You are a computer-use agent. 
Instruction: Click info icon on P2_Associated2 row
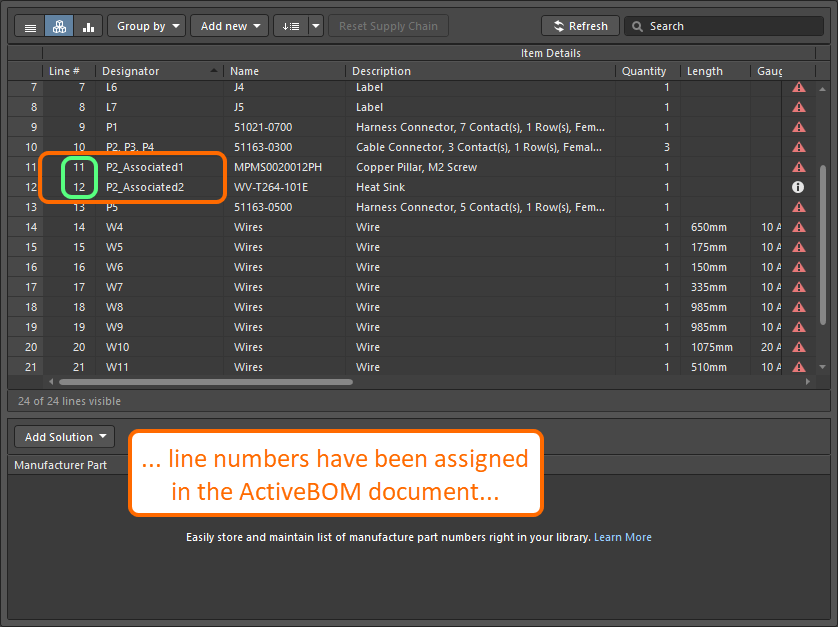point(798,187)
